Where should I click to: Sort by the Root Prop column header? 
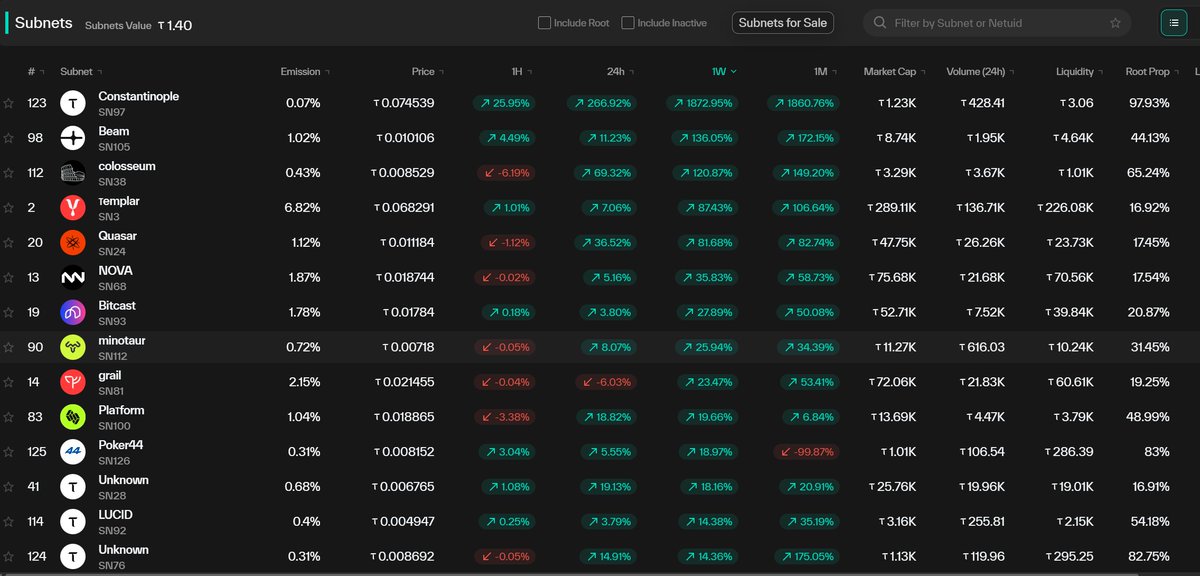(x=1151, y=72)
